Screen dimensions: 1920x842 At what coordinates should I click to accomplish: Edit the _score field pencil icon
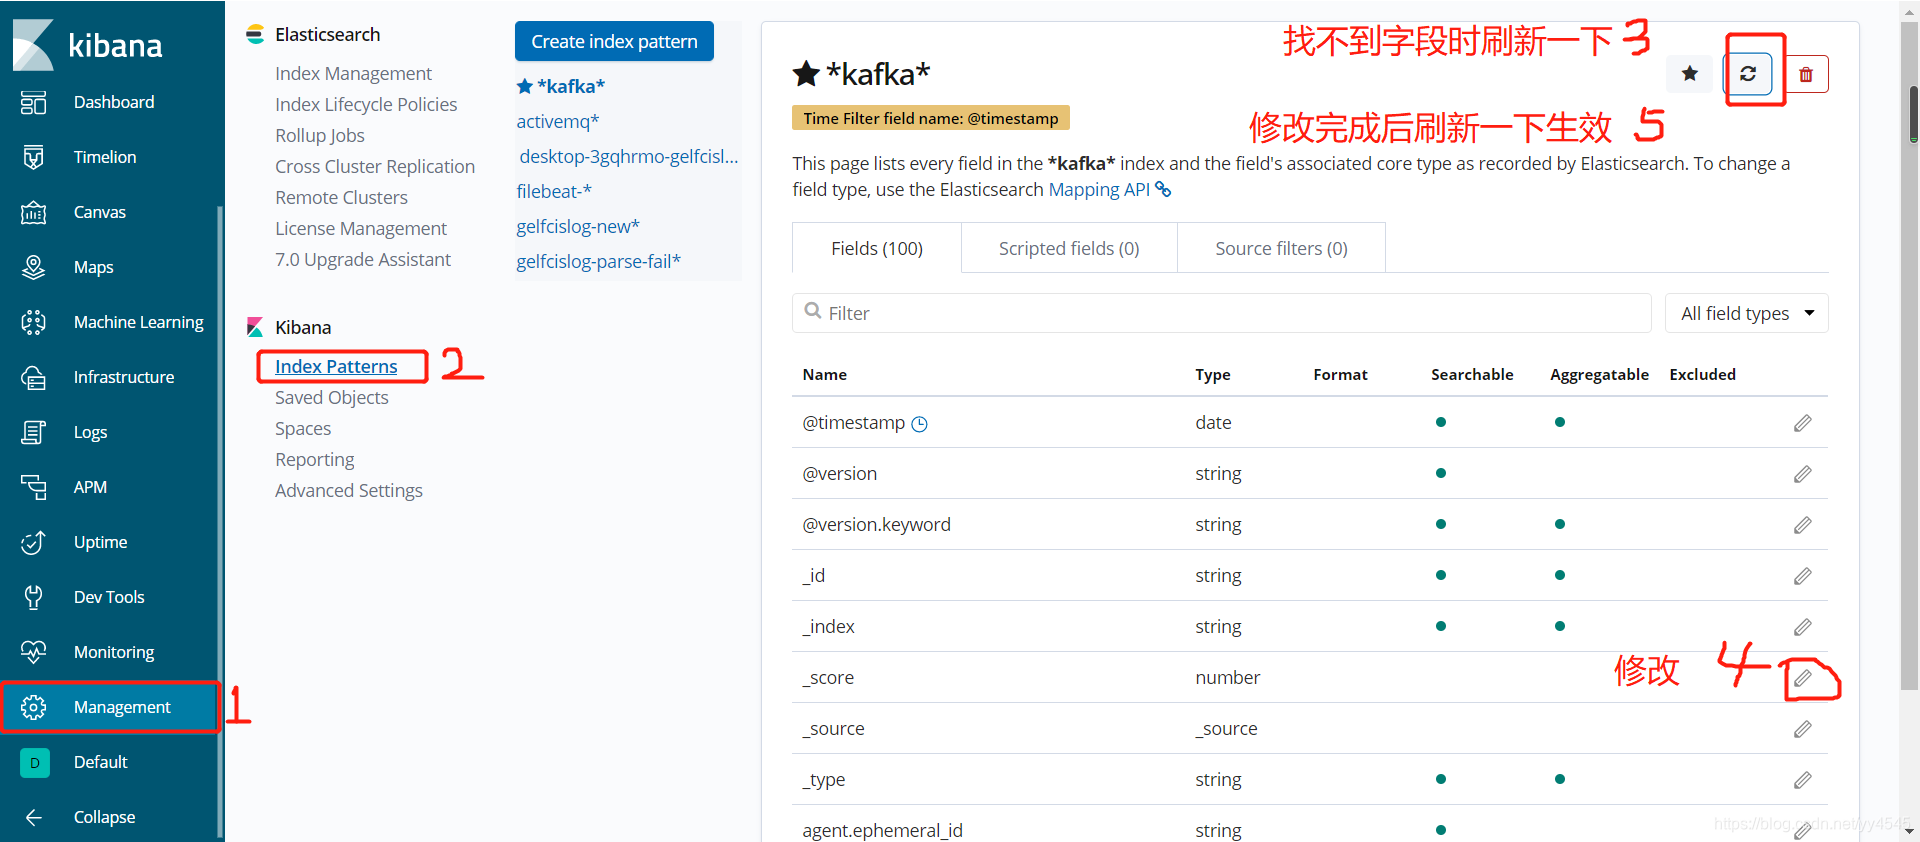(1802, 678)
